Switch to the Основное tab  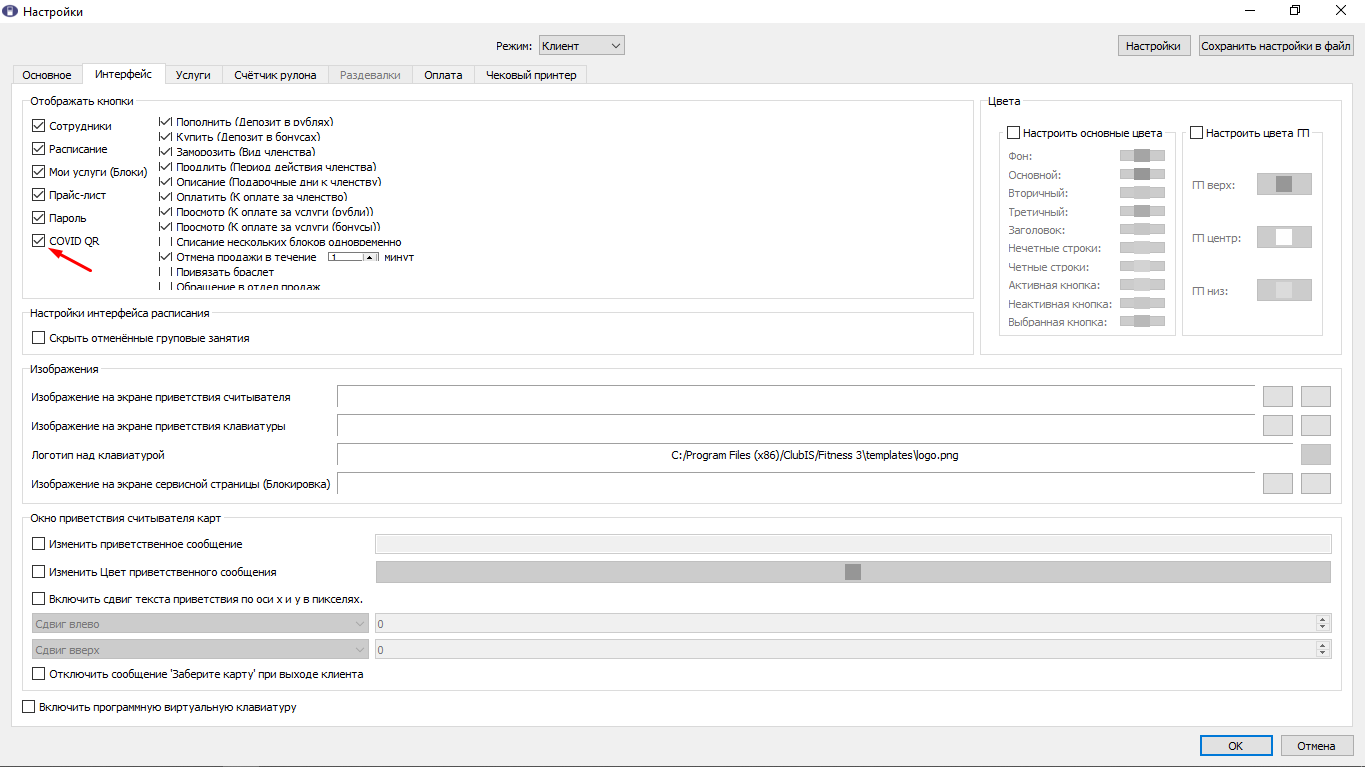(47, 75)
